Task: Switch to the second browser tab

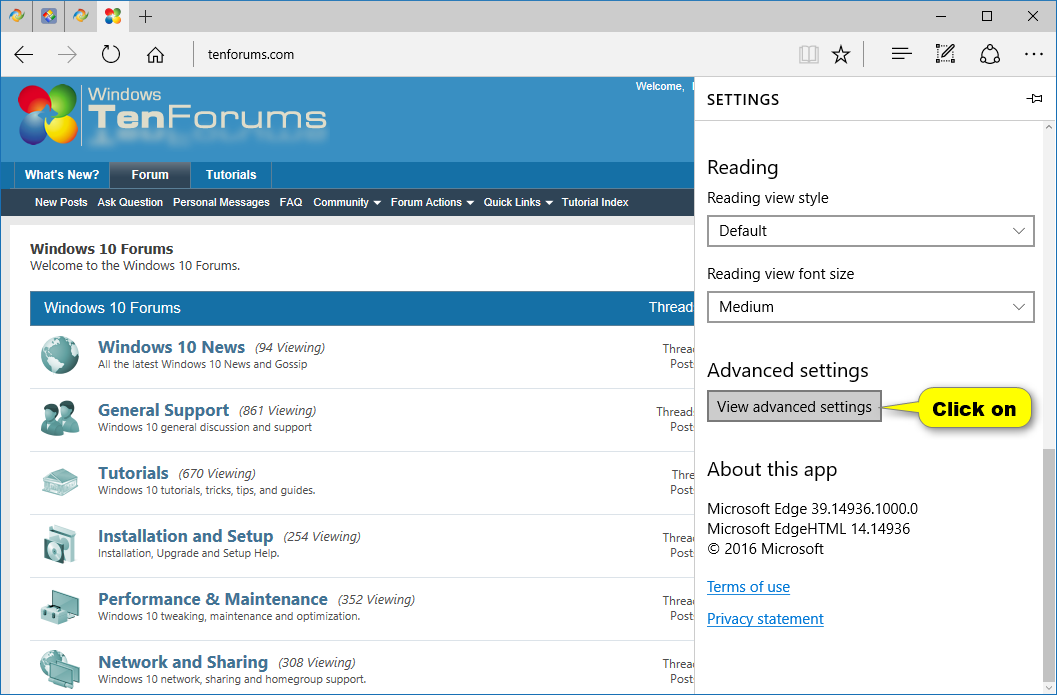Action: 49,16
